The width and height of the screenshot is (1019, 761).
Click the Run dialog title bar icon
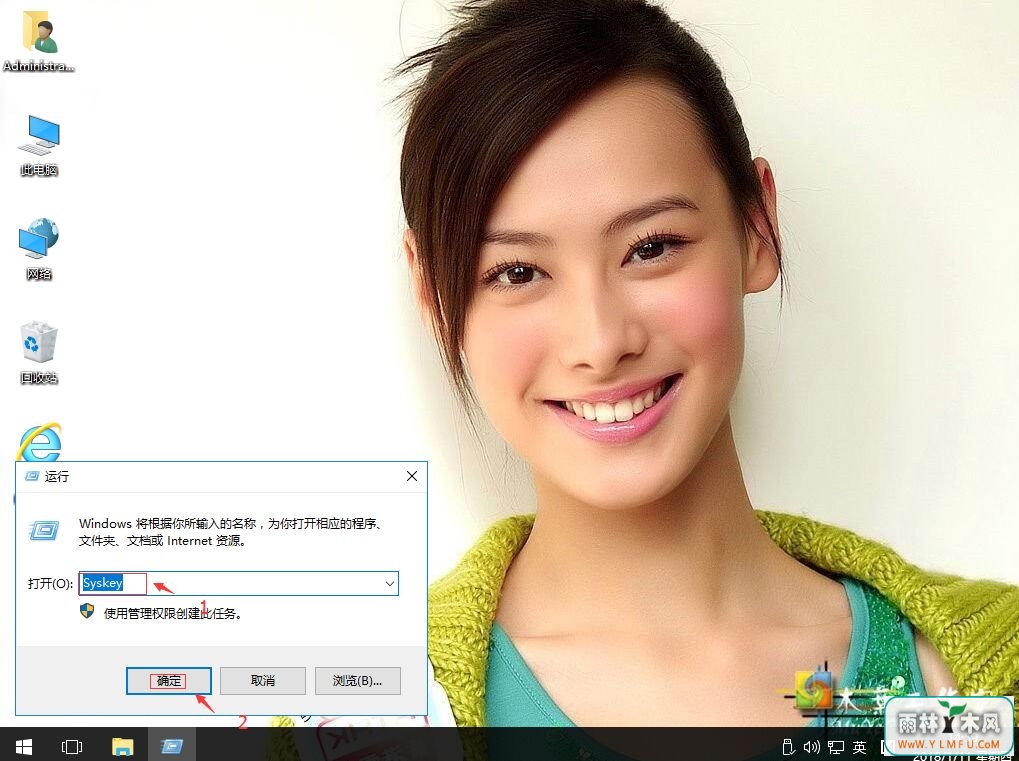click(31, 476)
